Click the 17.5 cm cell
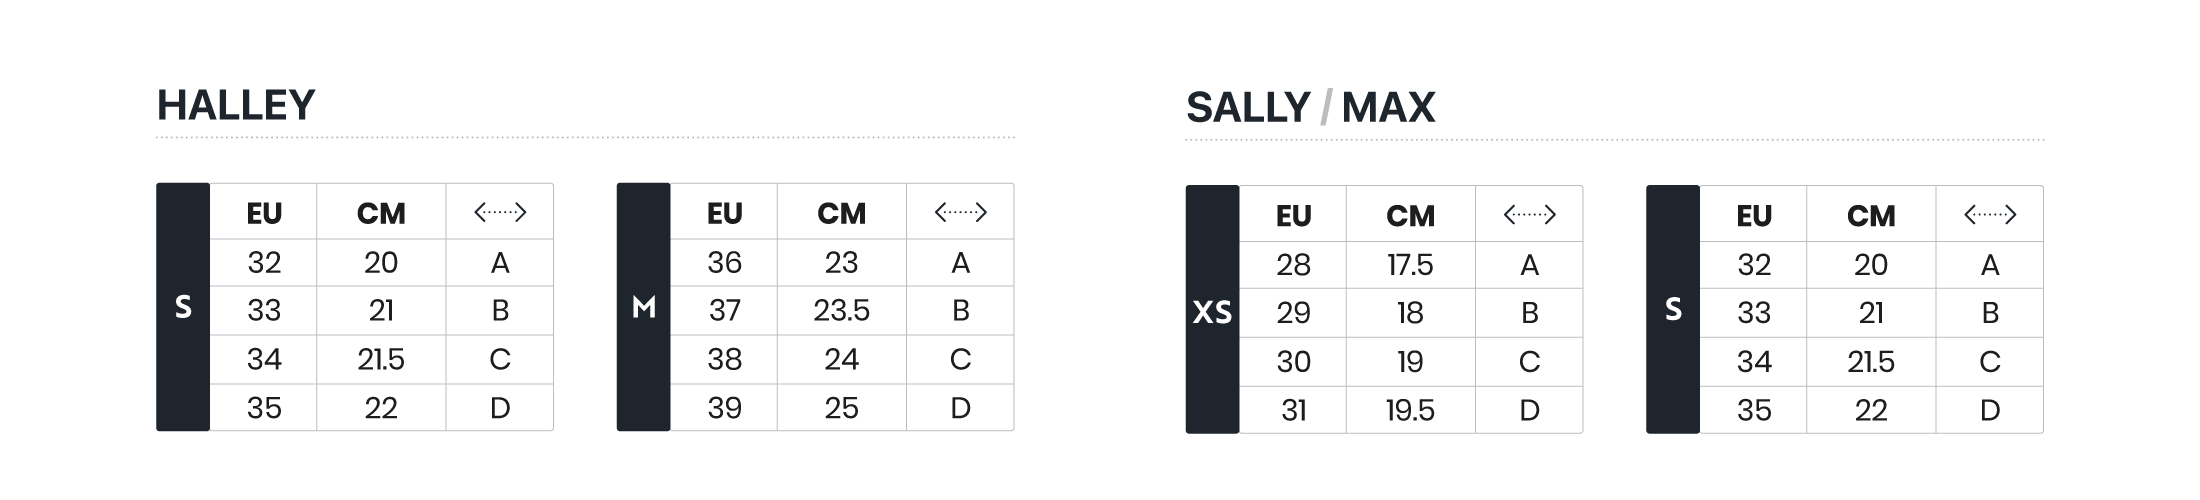This screenshot has width=2200, height=500. [1410, 265]
